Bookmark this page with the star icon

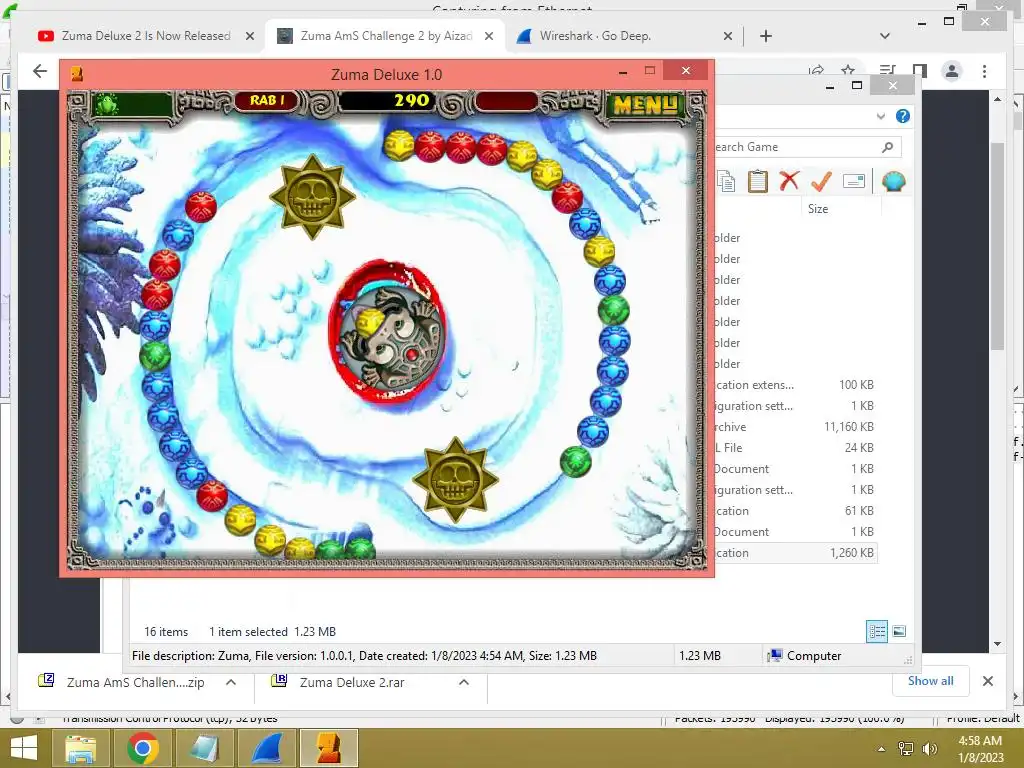point(848,71)
